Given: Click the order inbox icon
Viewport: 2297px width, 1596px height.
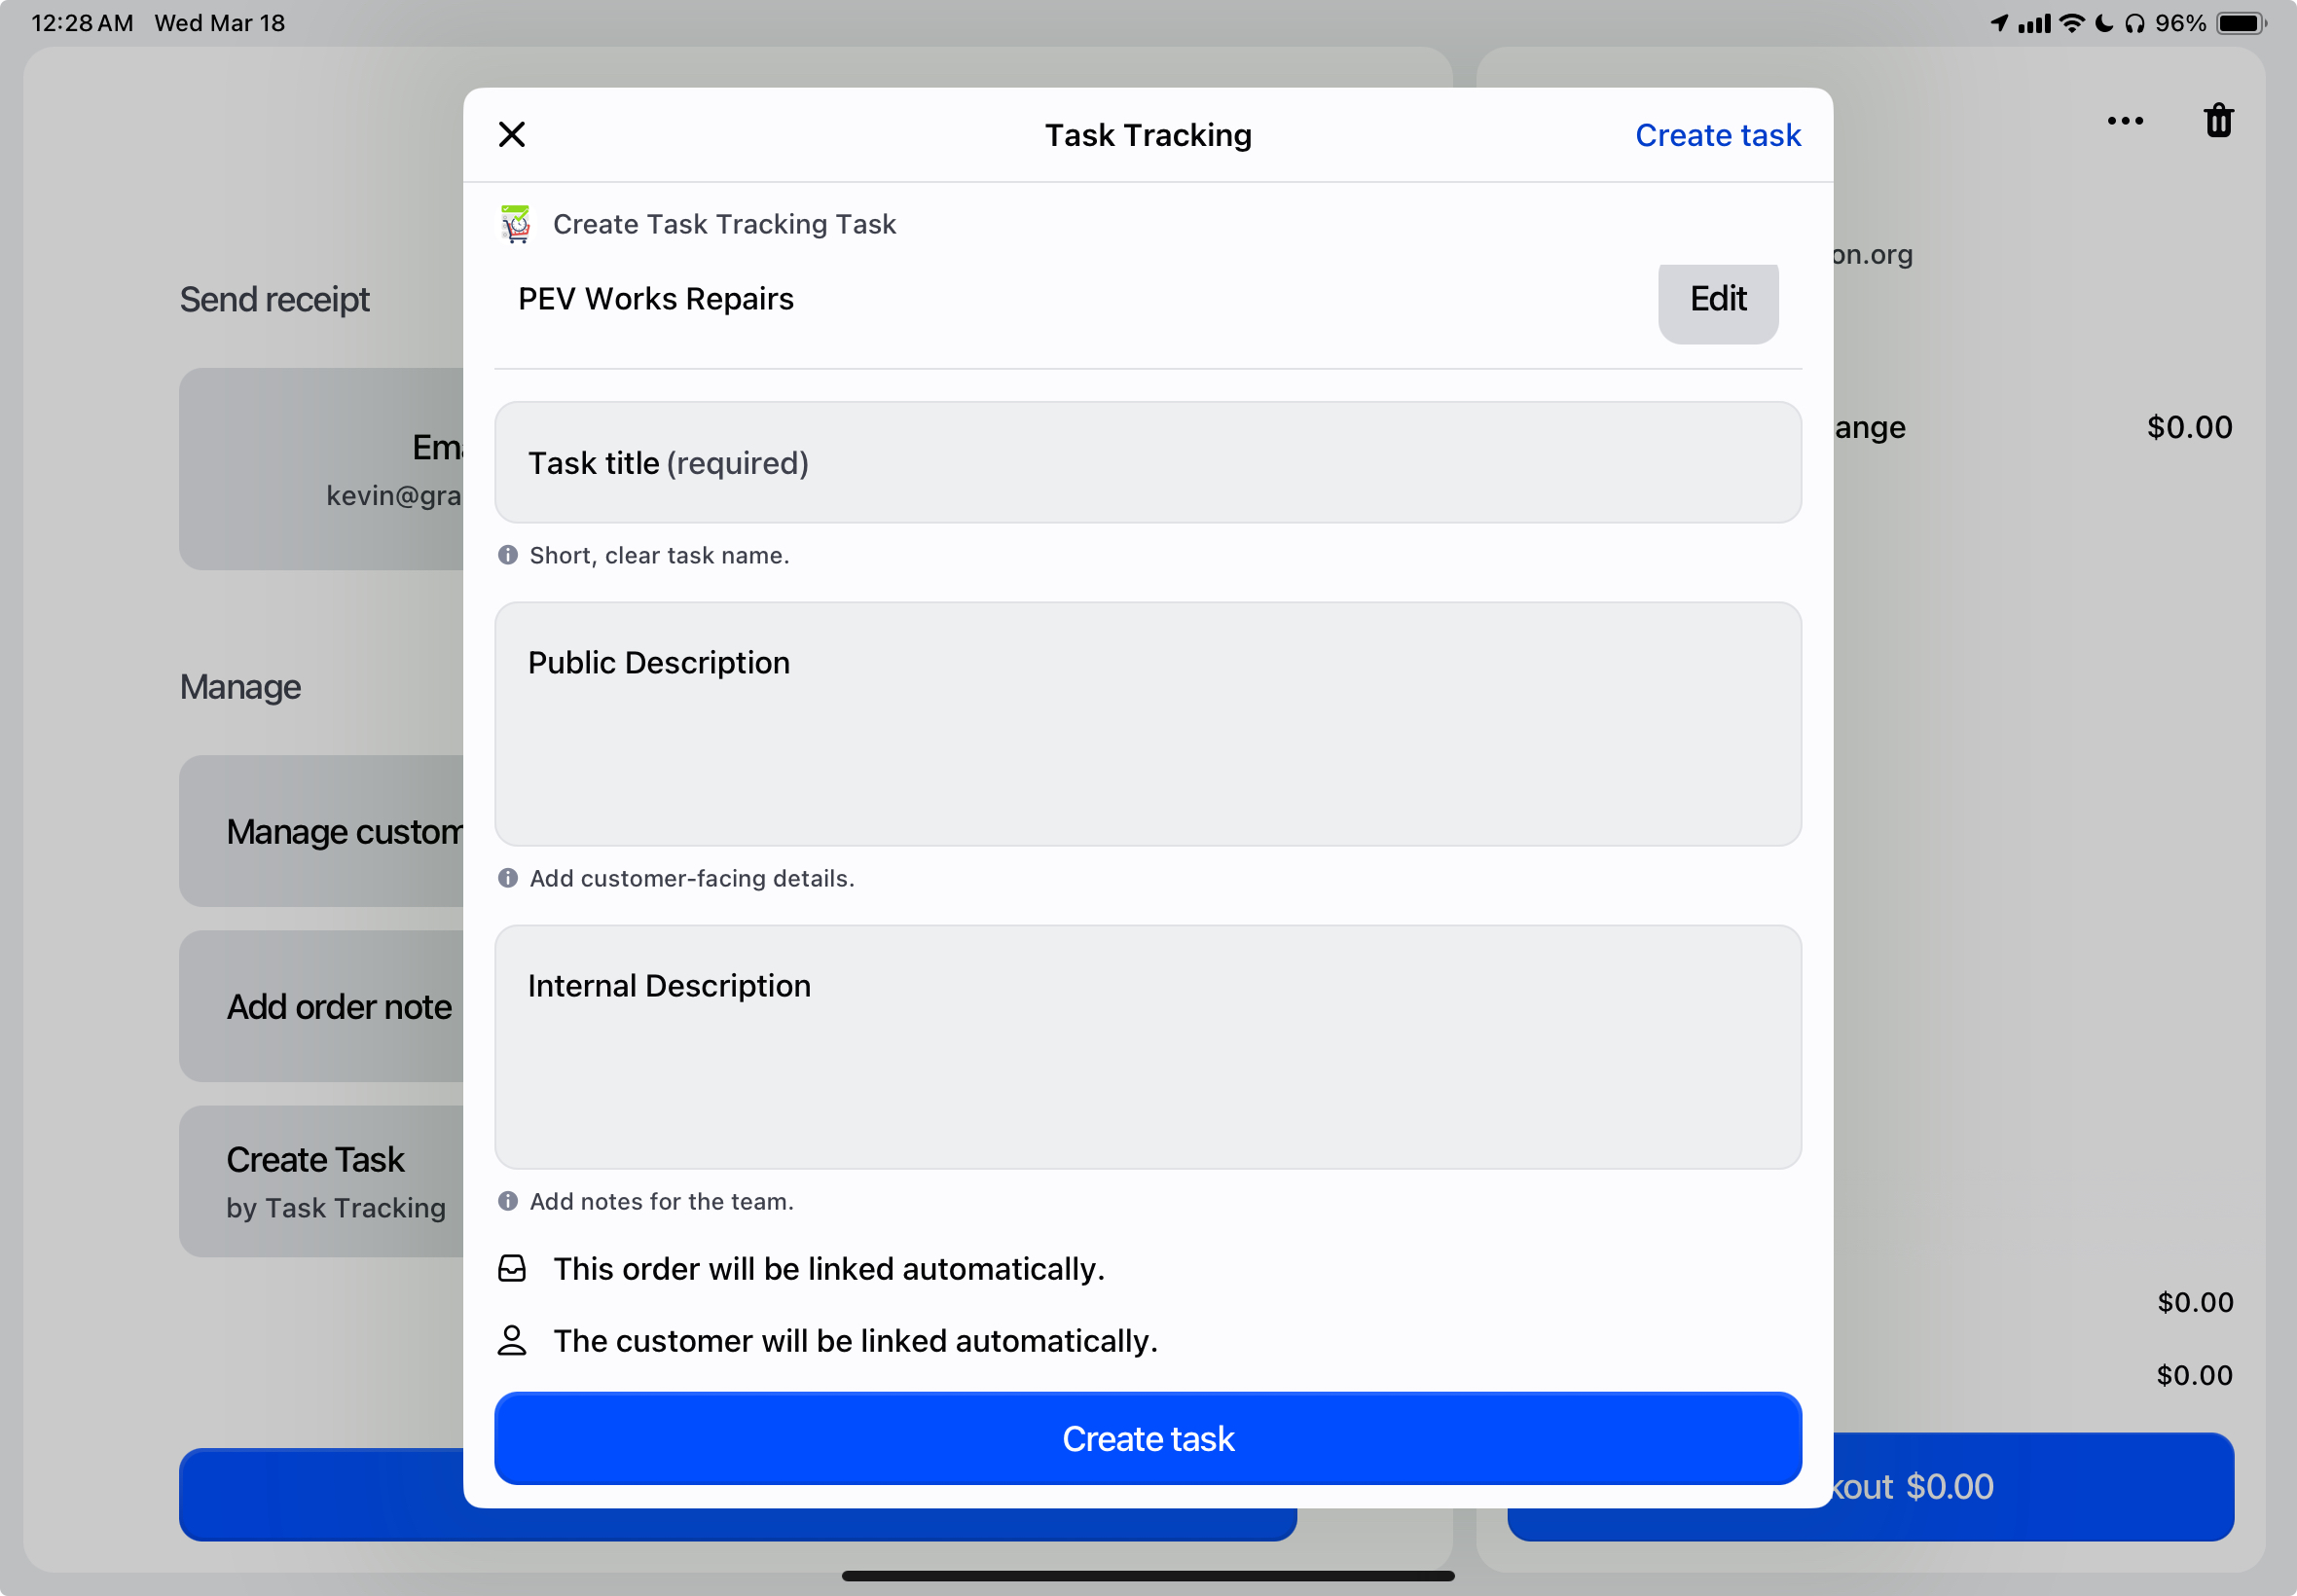Looking at the screenshot, I should click(x=512, y=1269).
